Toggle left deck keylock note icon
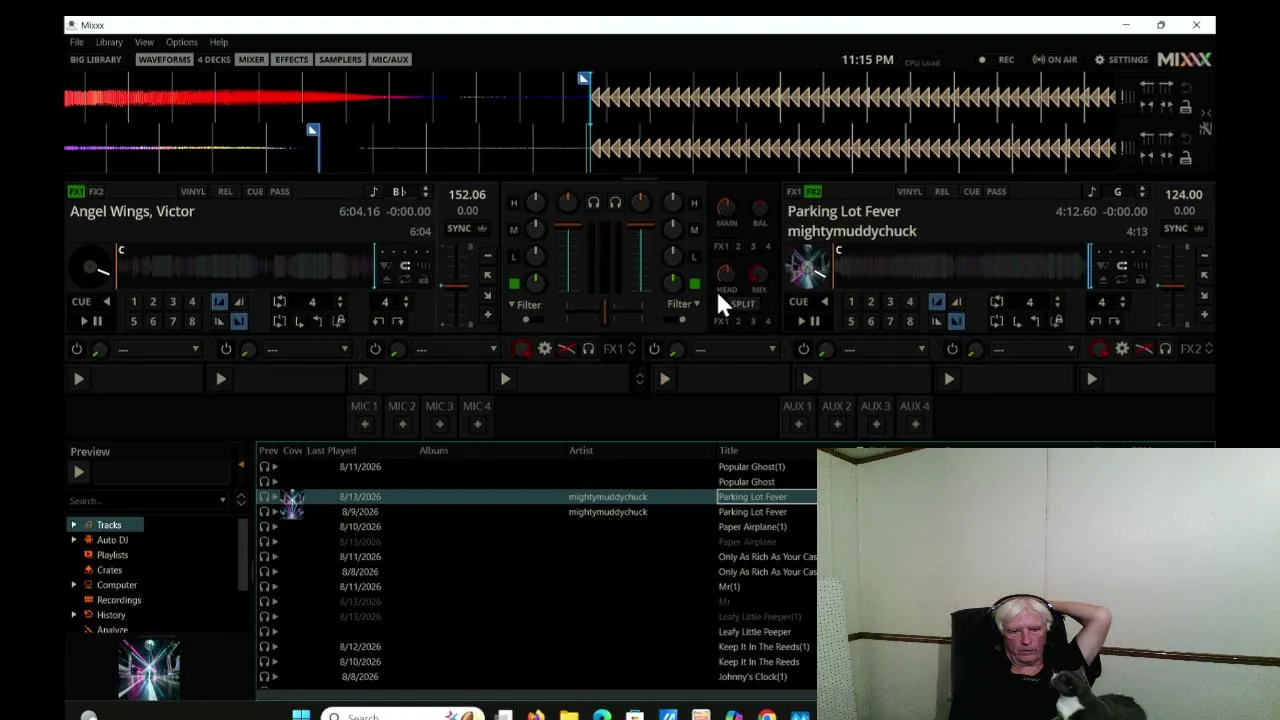The image size is (1280, 720). pyautogui.click(x=374, y=192)
